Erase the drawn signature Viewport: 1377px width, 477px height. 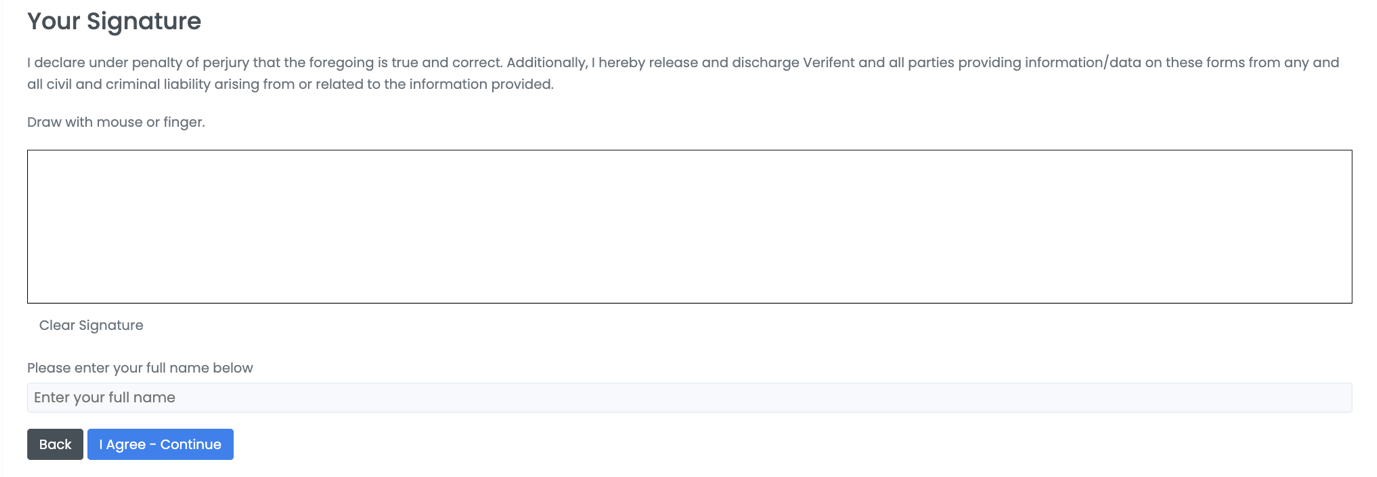91,325
